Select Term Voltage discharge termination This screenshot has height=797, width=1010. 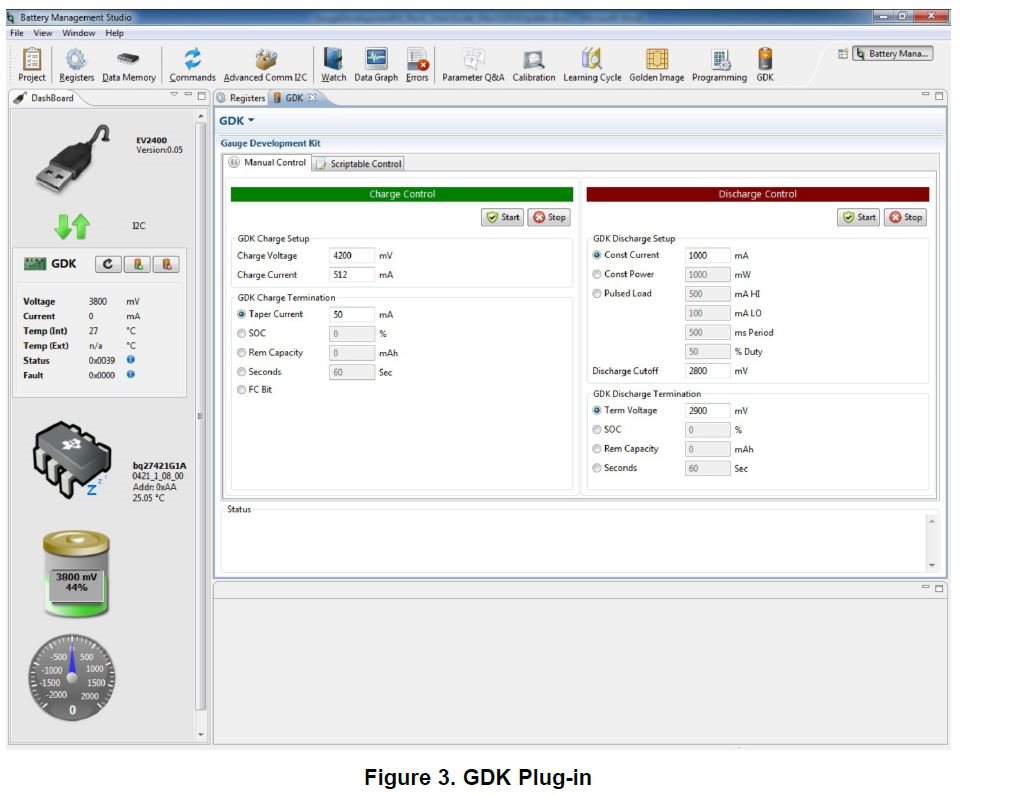tap(597, 410)
